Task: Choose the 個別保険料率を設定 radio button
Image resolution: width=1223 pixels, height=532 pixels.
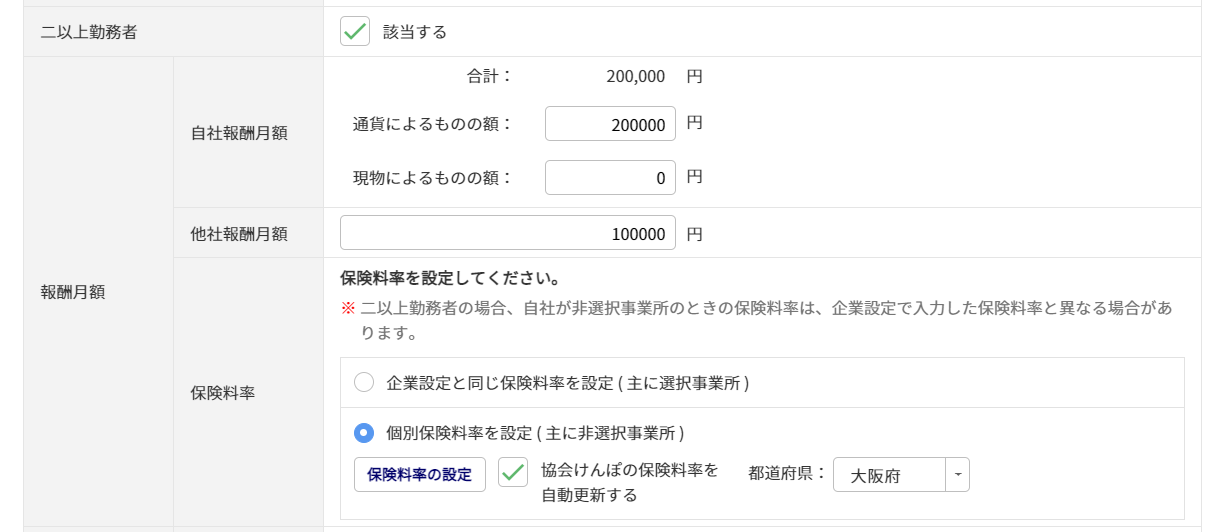Action: [x=364, y=433]
